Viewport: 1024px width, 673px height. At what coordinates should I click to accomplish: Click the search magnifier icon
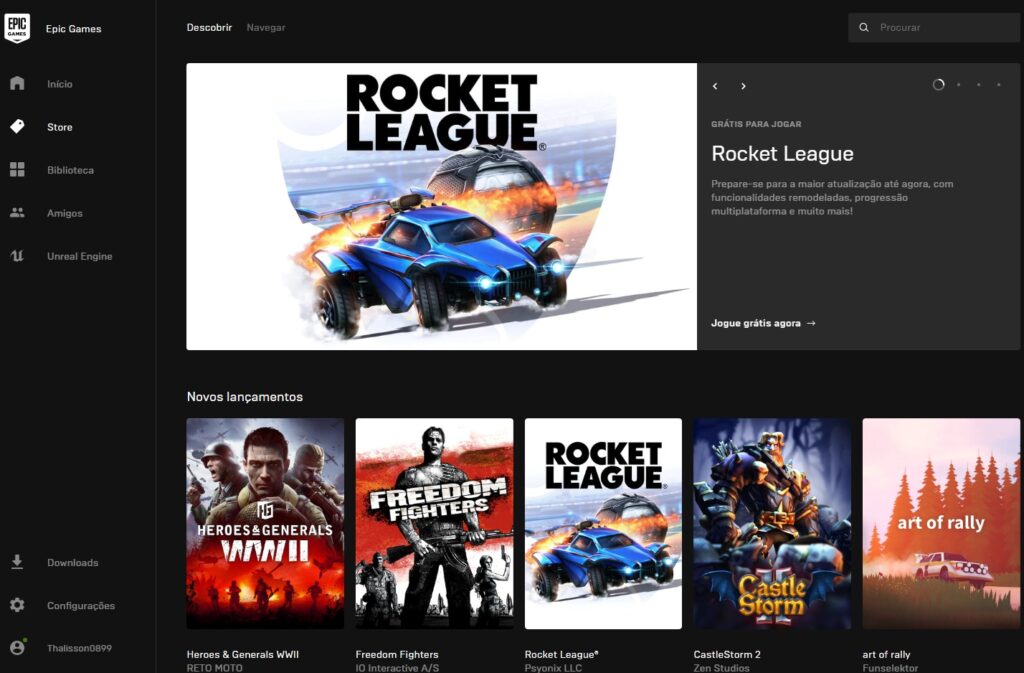(x=863, y=27)
